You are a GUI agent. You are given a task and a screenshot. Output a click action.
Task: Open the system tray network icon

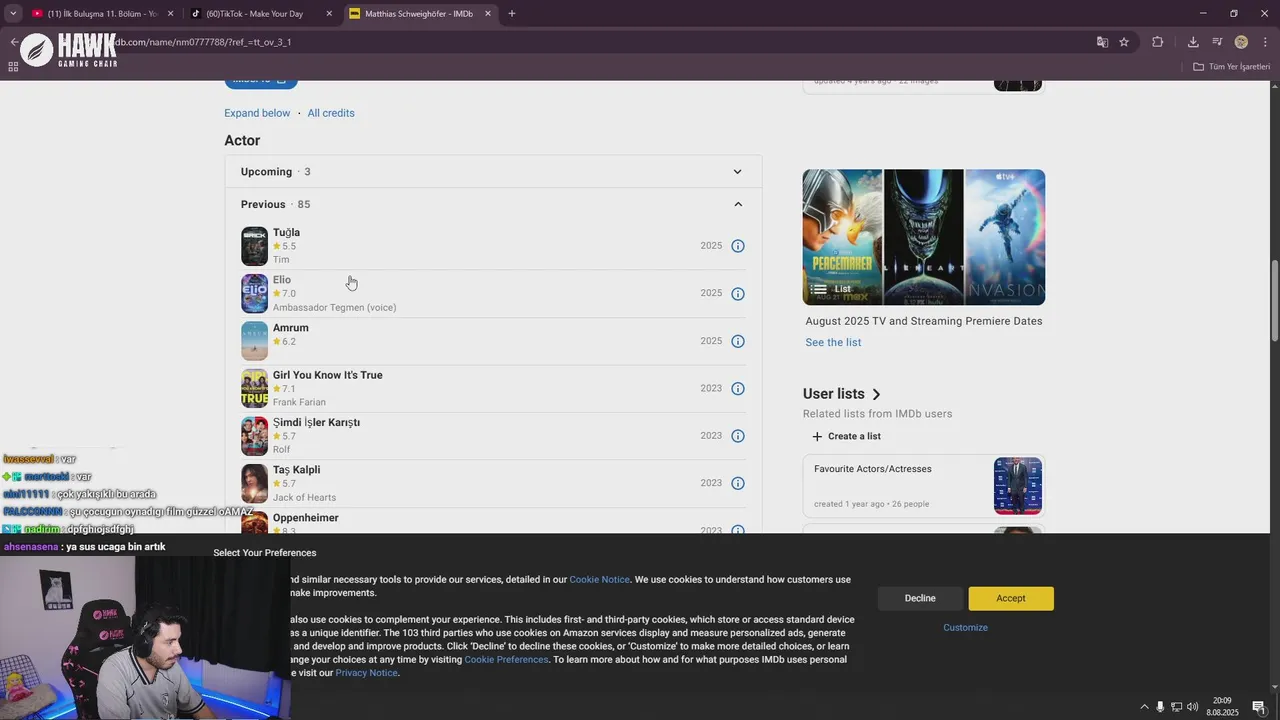(x=1176, y=707)
